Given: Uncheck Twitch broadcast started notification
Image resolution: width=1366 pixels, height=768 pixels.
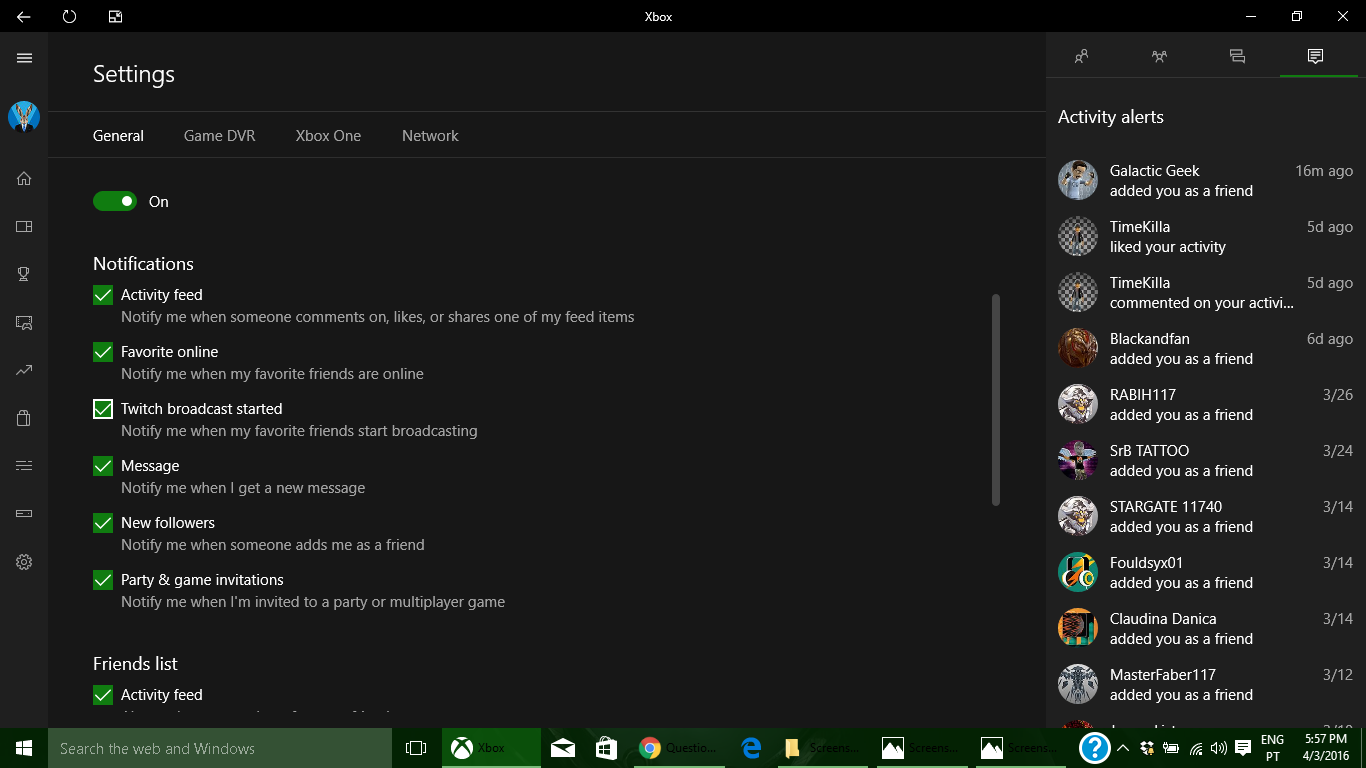Looking at the screenshot, I should point(103,409).
